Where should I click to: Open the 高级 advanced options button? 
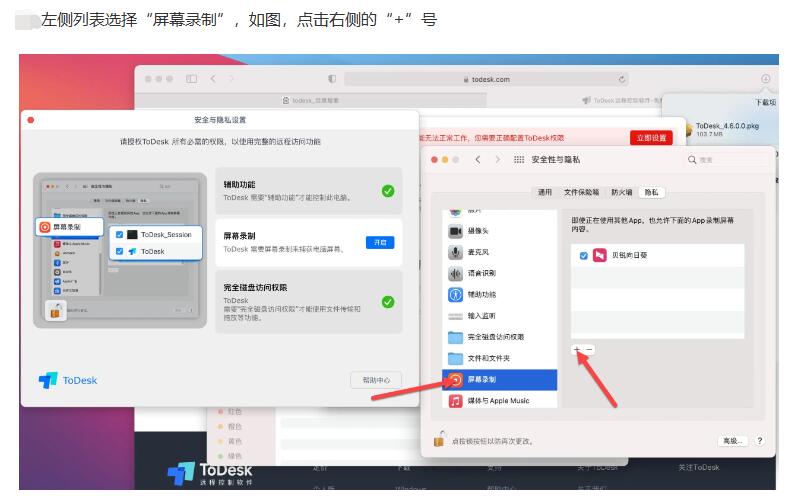[x=732, y=440]
